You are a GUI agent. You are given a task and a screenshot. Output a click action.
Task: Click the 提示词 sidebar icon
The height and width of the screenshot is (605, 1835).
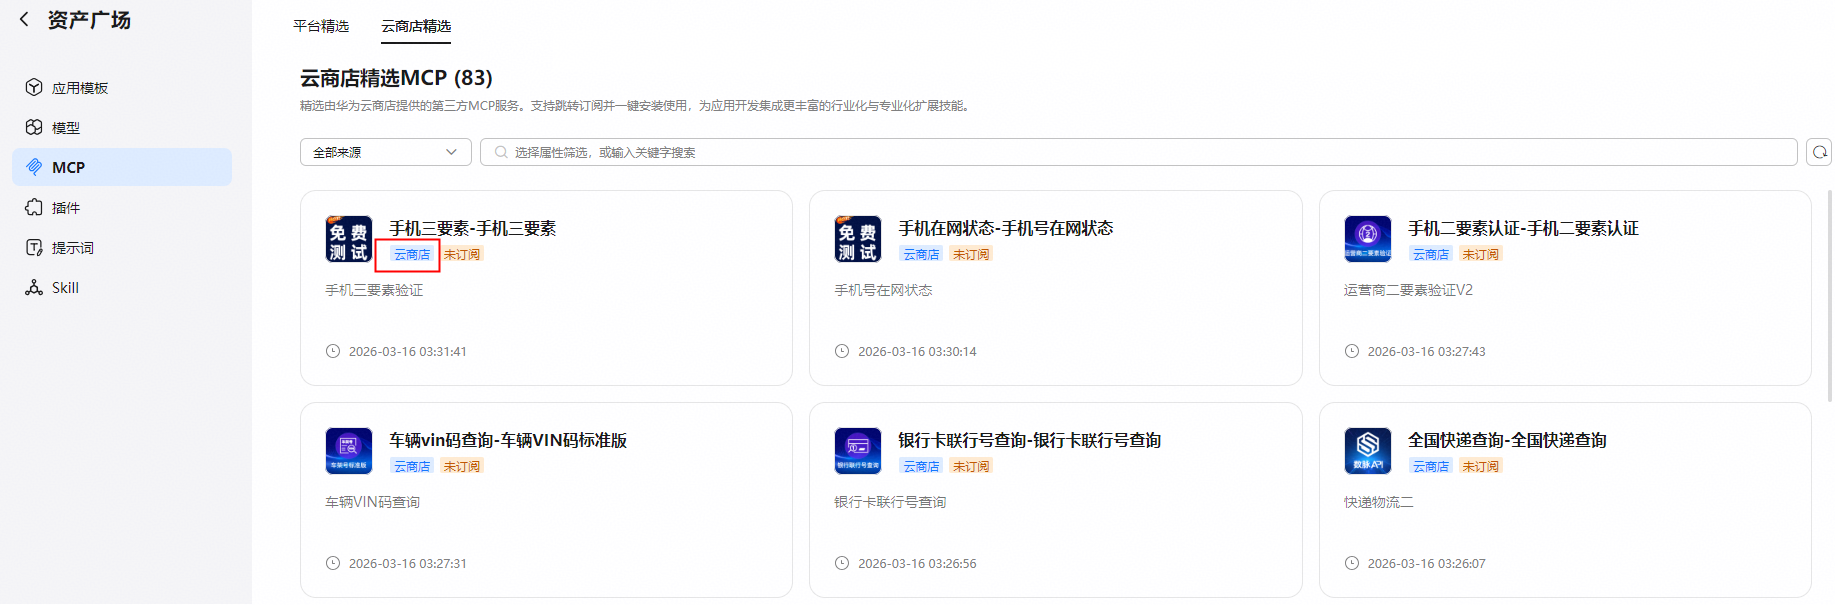pos(34,248)
